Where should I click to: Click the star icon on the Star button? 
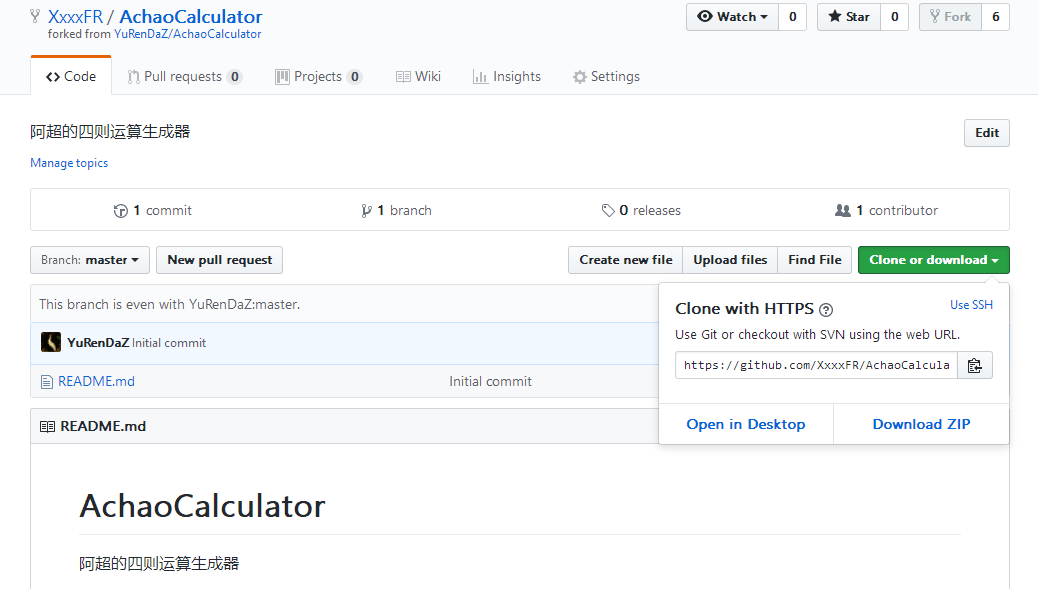coord(835,17)
